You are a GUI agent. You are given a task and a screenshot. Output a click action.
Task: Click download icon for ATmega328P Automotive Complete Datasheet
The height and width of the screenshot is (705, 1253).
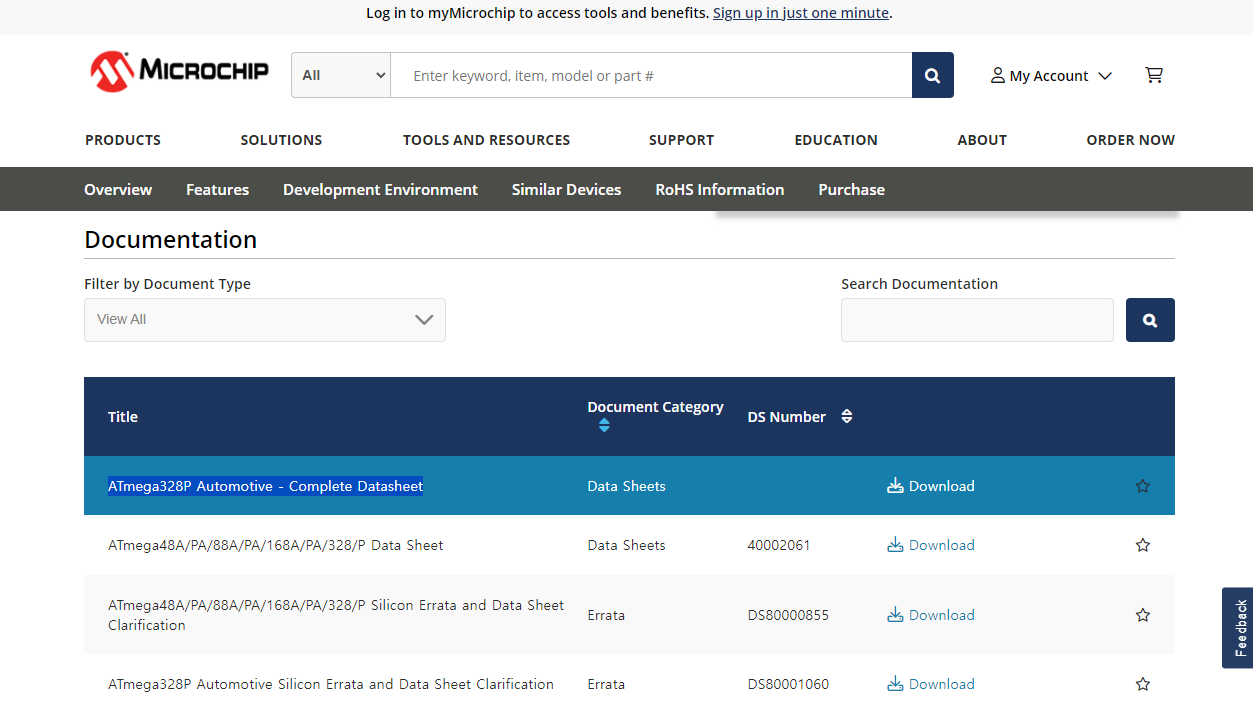point(895,486)
